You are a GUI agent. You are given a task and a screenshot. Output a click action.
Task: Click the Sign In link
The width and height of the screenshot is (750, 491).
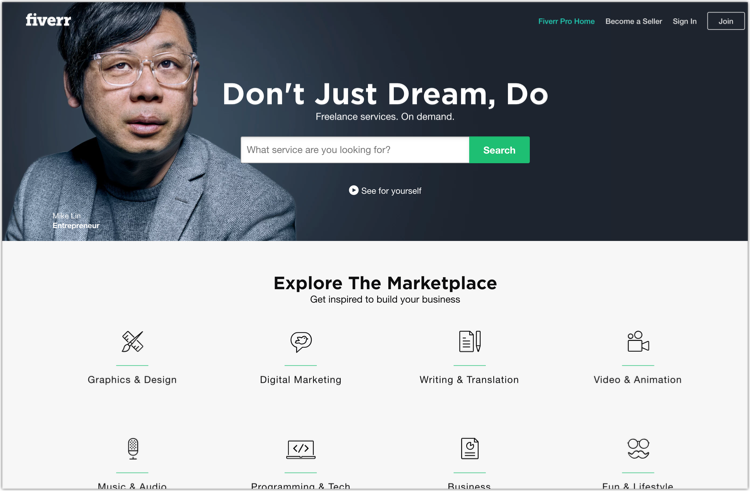(x=684, y=22)
